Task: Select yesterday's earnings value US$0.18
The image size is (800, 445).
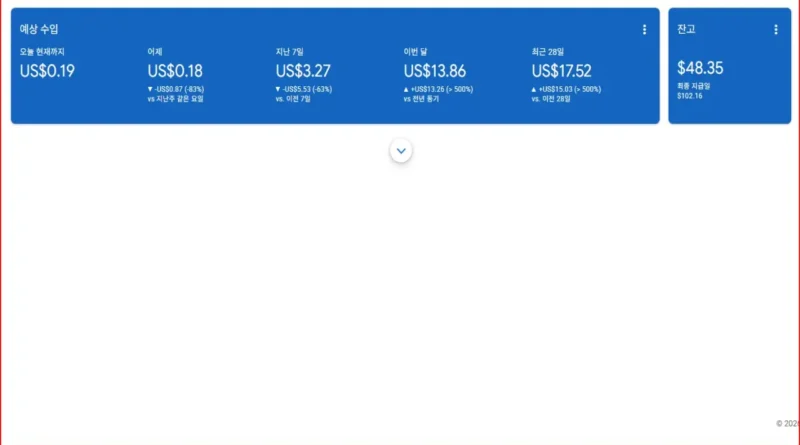Action: (x=175, y=71)
